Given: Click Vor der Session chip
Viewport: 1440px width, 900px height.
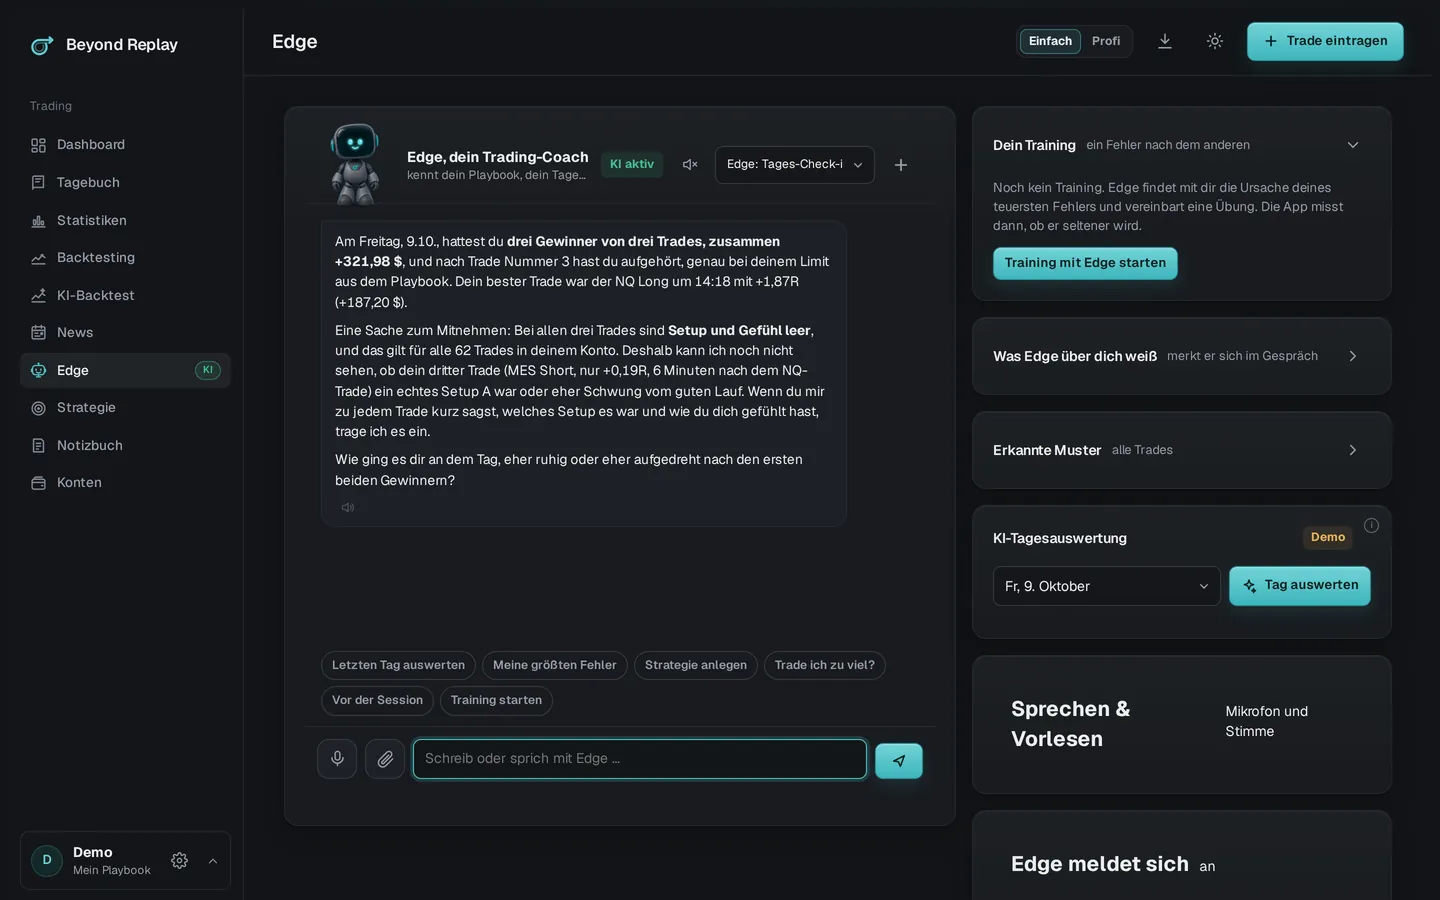Looking at the screenshot, I should [377, 701].
